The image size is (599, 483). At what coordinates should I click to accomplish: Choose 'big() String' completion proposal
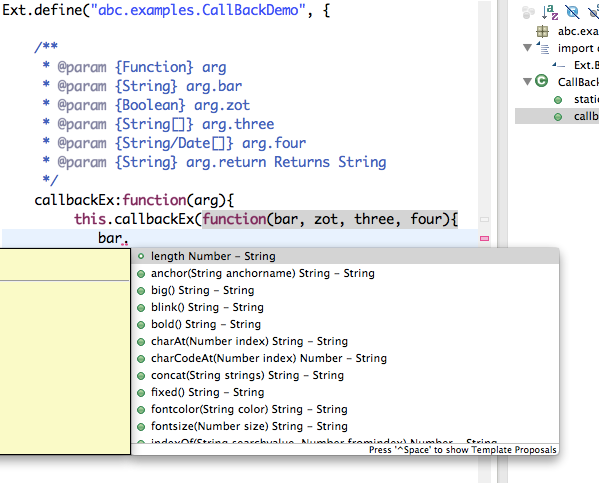click(x=345, y=290)
